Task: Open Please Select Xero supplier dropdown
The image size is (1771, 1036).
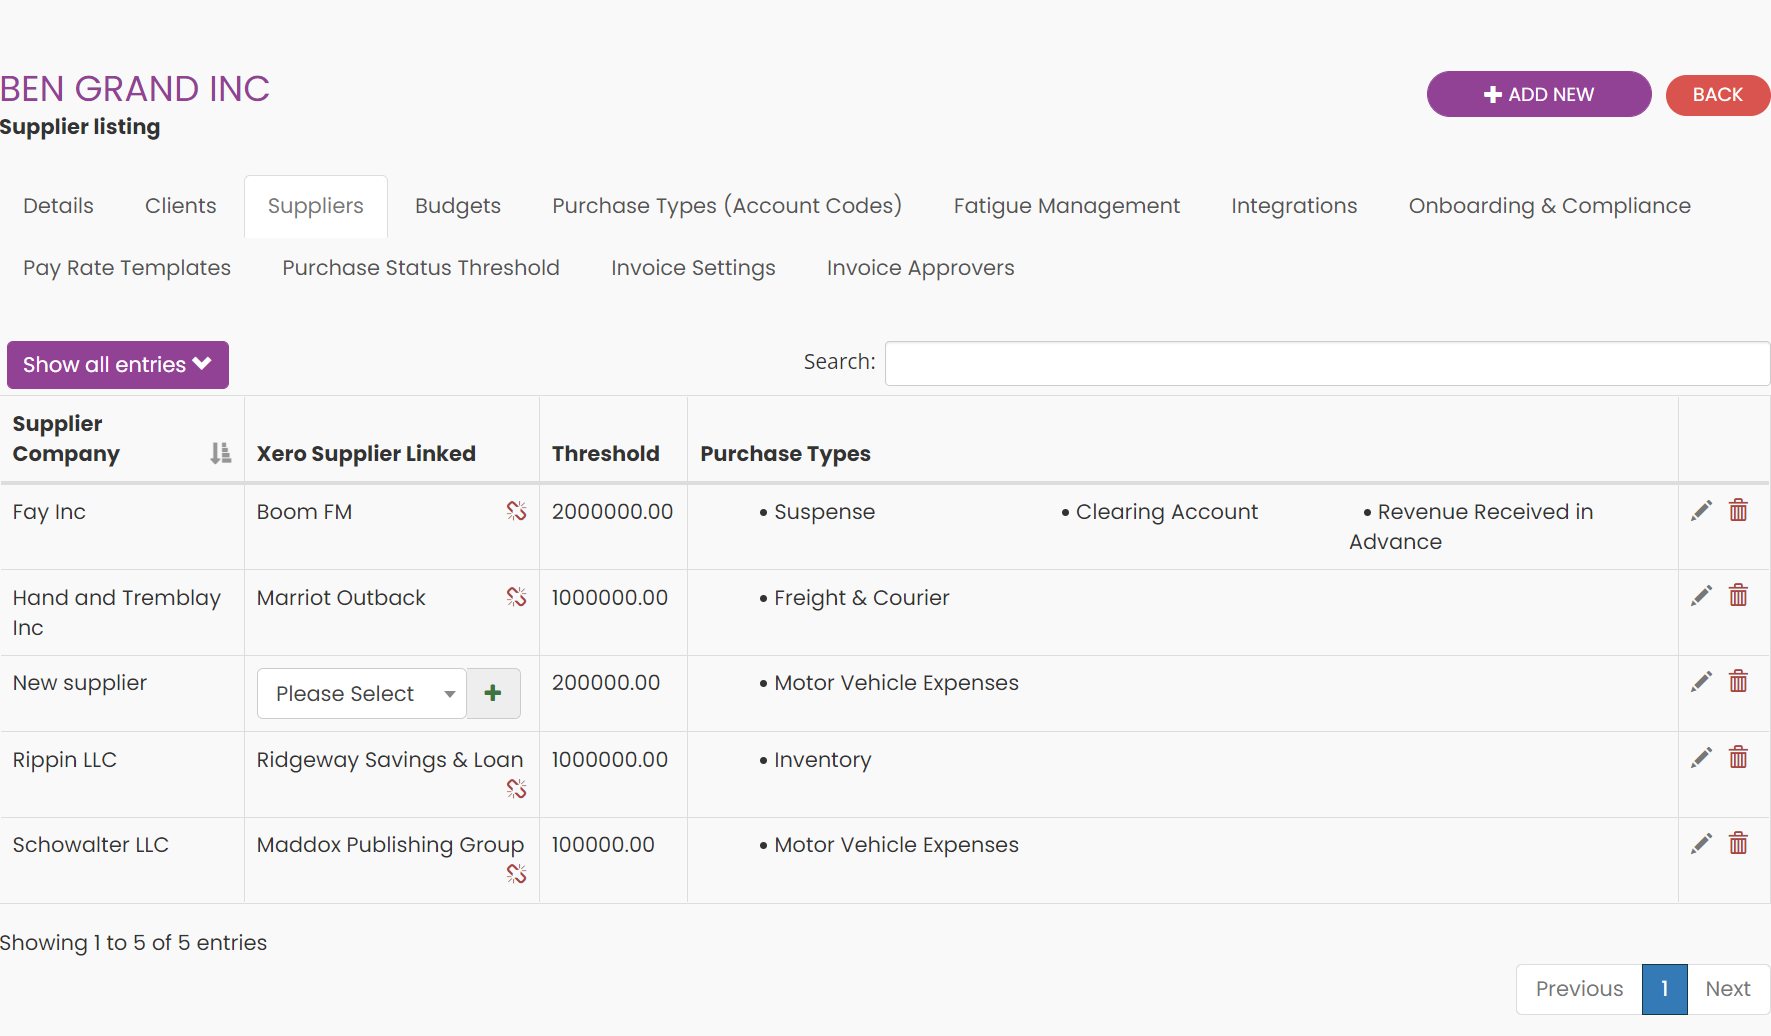Action: [361, 693]
